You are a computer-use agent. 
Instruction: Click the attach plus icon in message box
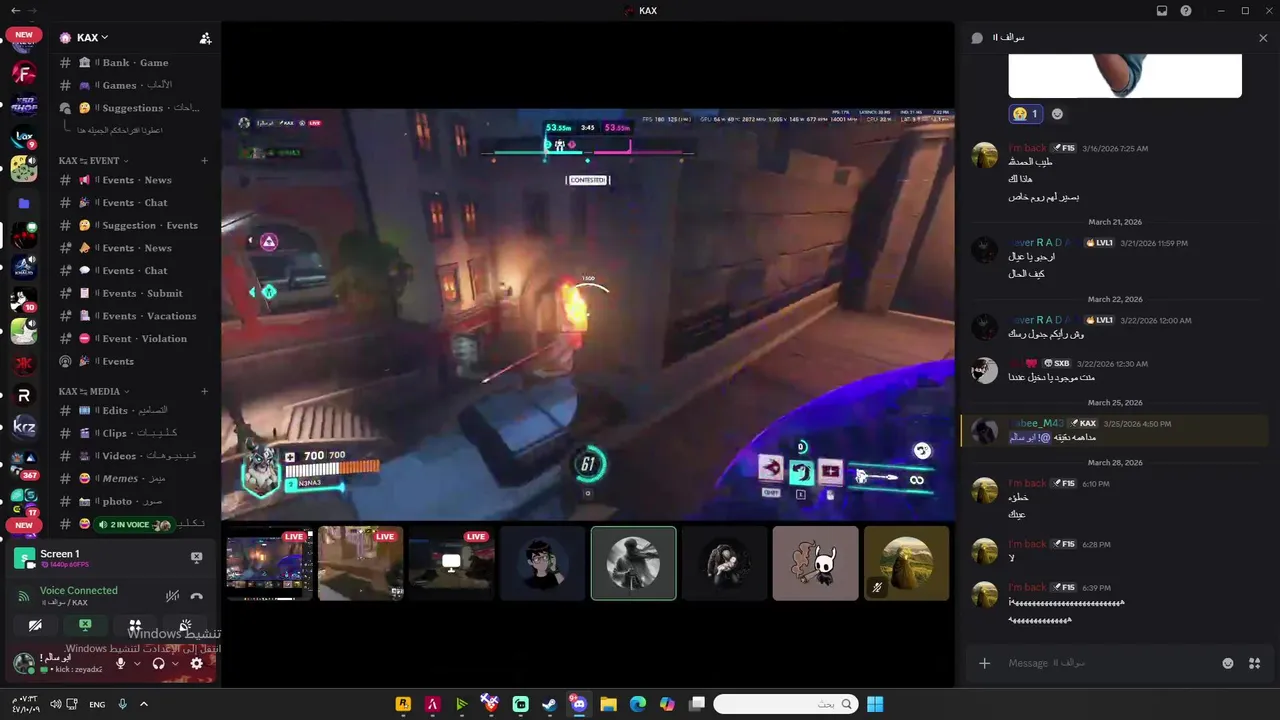[985, 663]
